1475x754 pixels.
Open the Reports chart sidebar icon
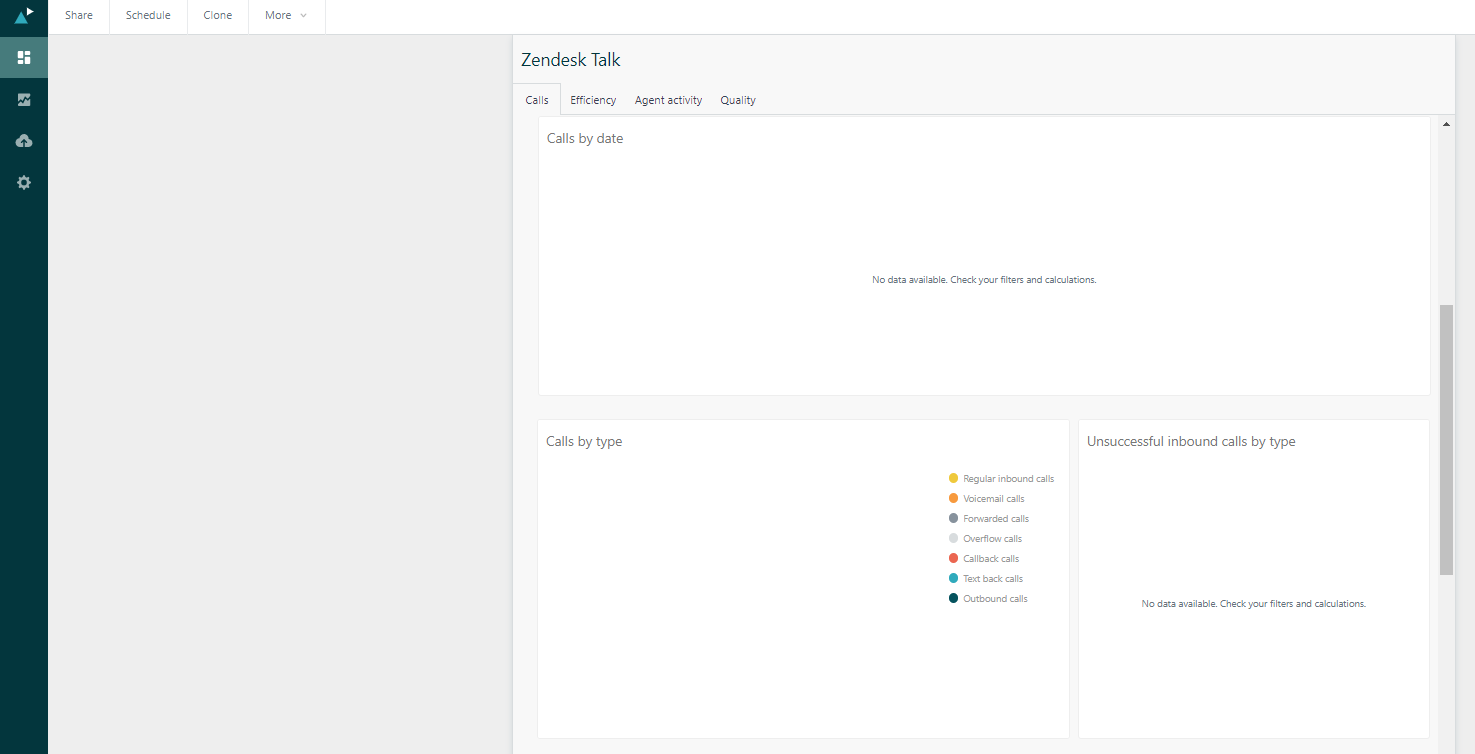pyautogui.click(x=24, y=99)
